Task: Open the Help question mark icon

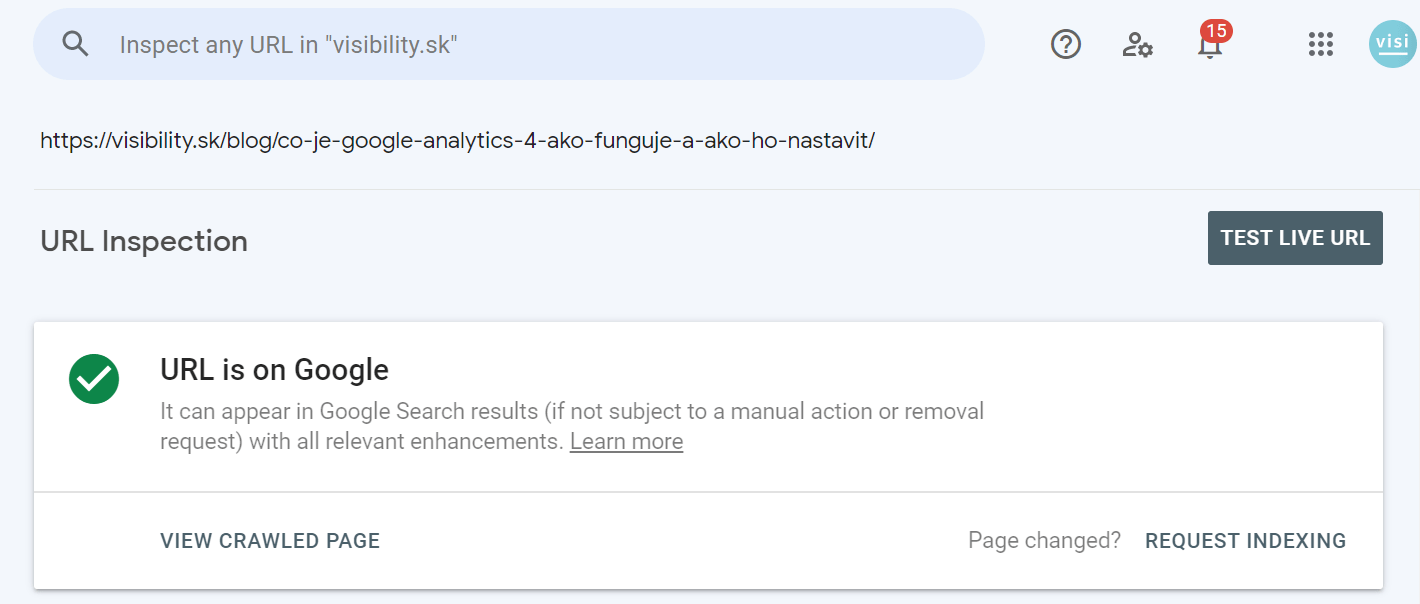Action: tap(1066, 44)
